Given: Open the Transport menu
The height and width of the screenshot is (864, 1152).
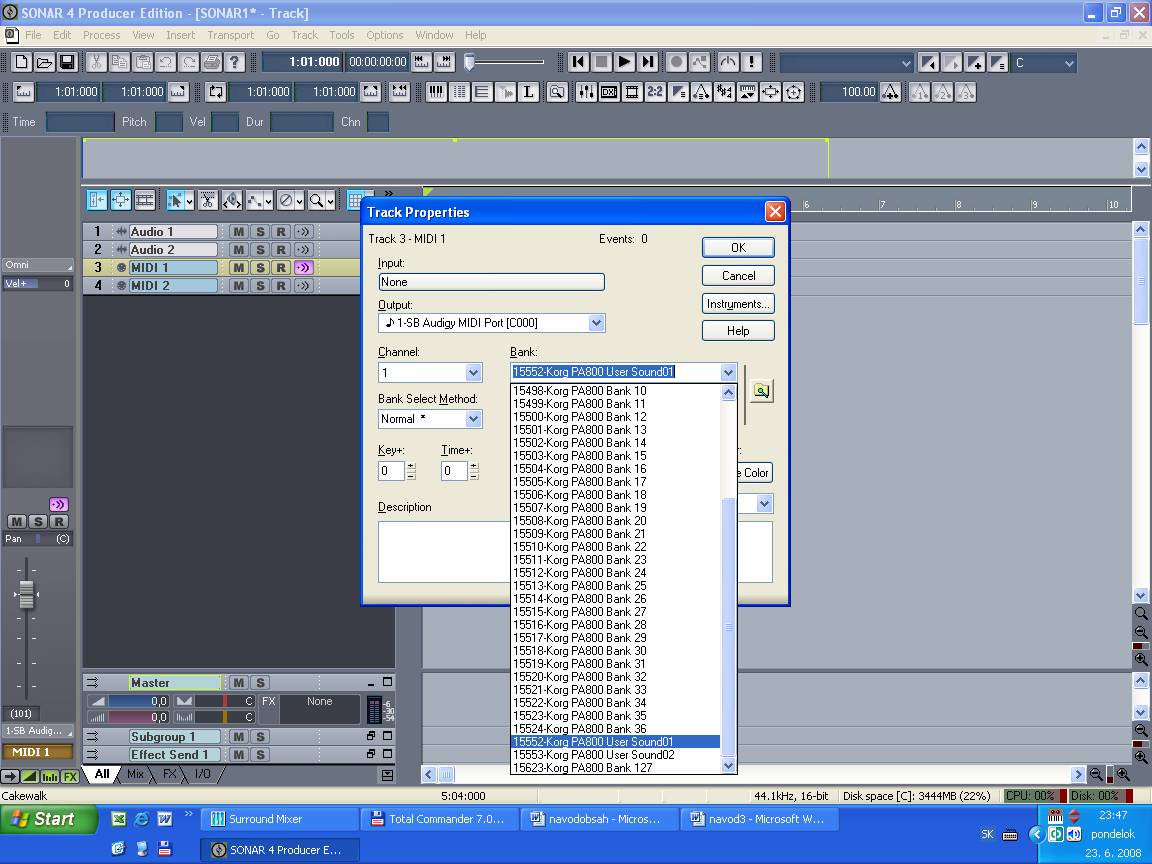Looking at the screenshot, I should coord(231,35).
